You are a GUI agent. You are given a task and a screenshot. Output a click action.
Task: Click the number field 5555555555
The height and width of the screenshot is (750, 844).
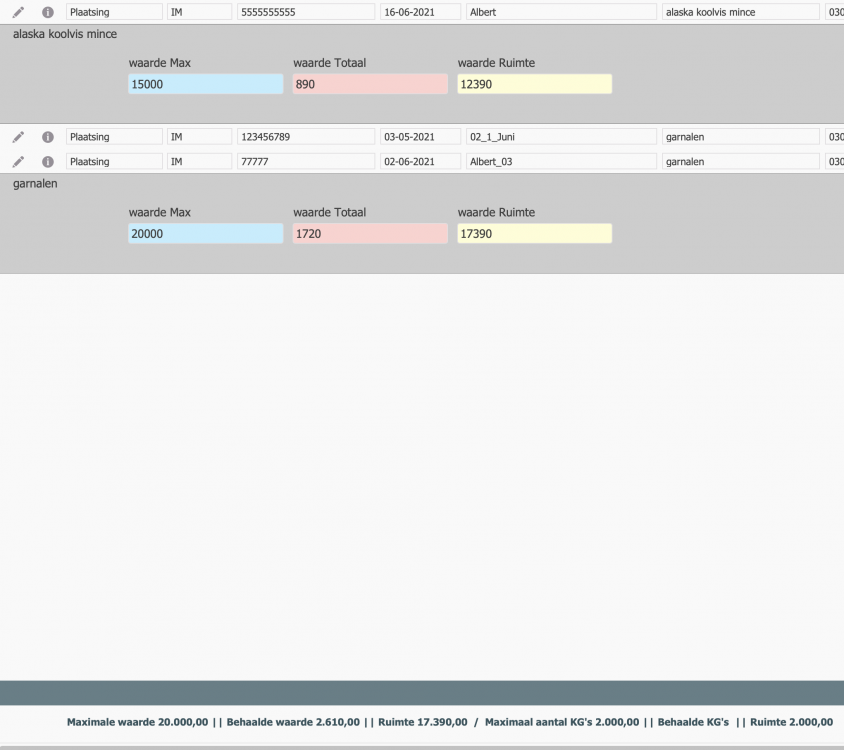tap(304, 12)
